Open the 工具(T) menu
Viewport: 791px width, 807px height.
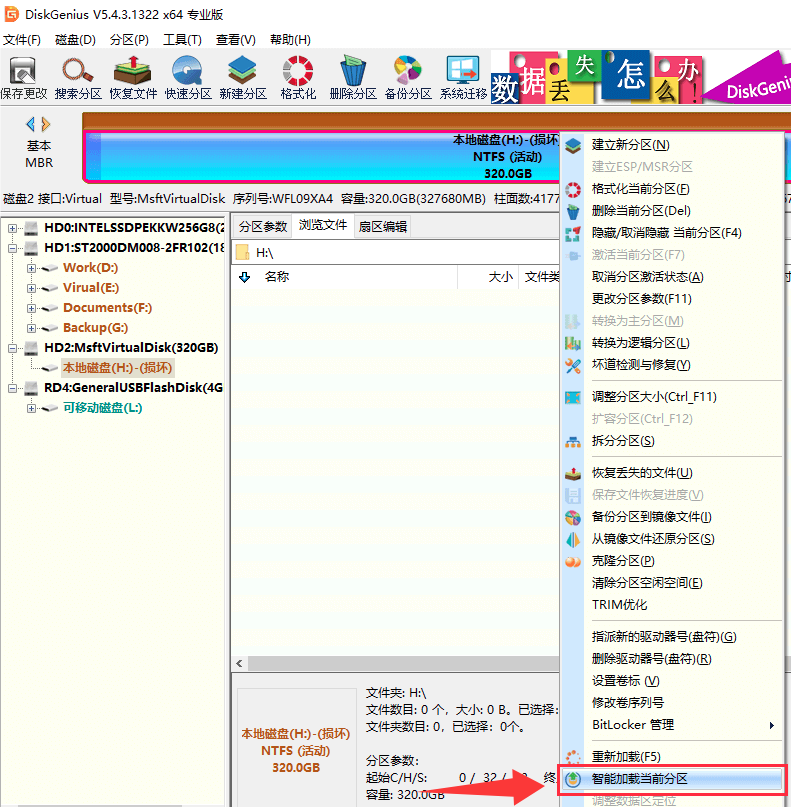pos(182,40)
